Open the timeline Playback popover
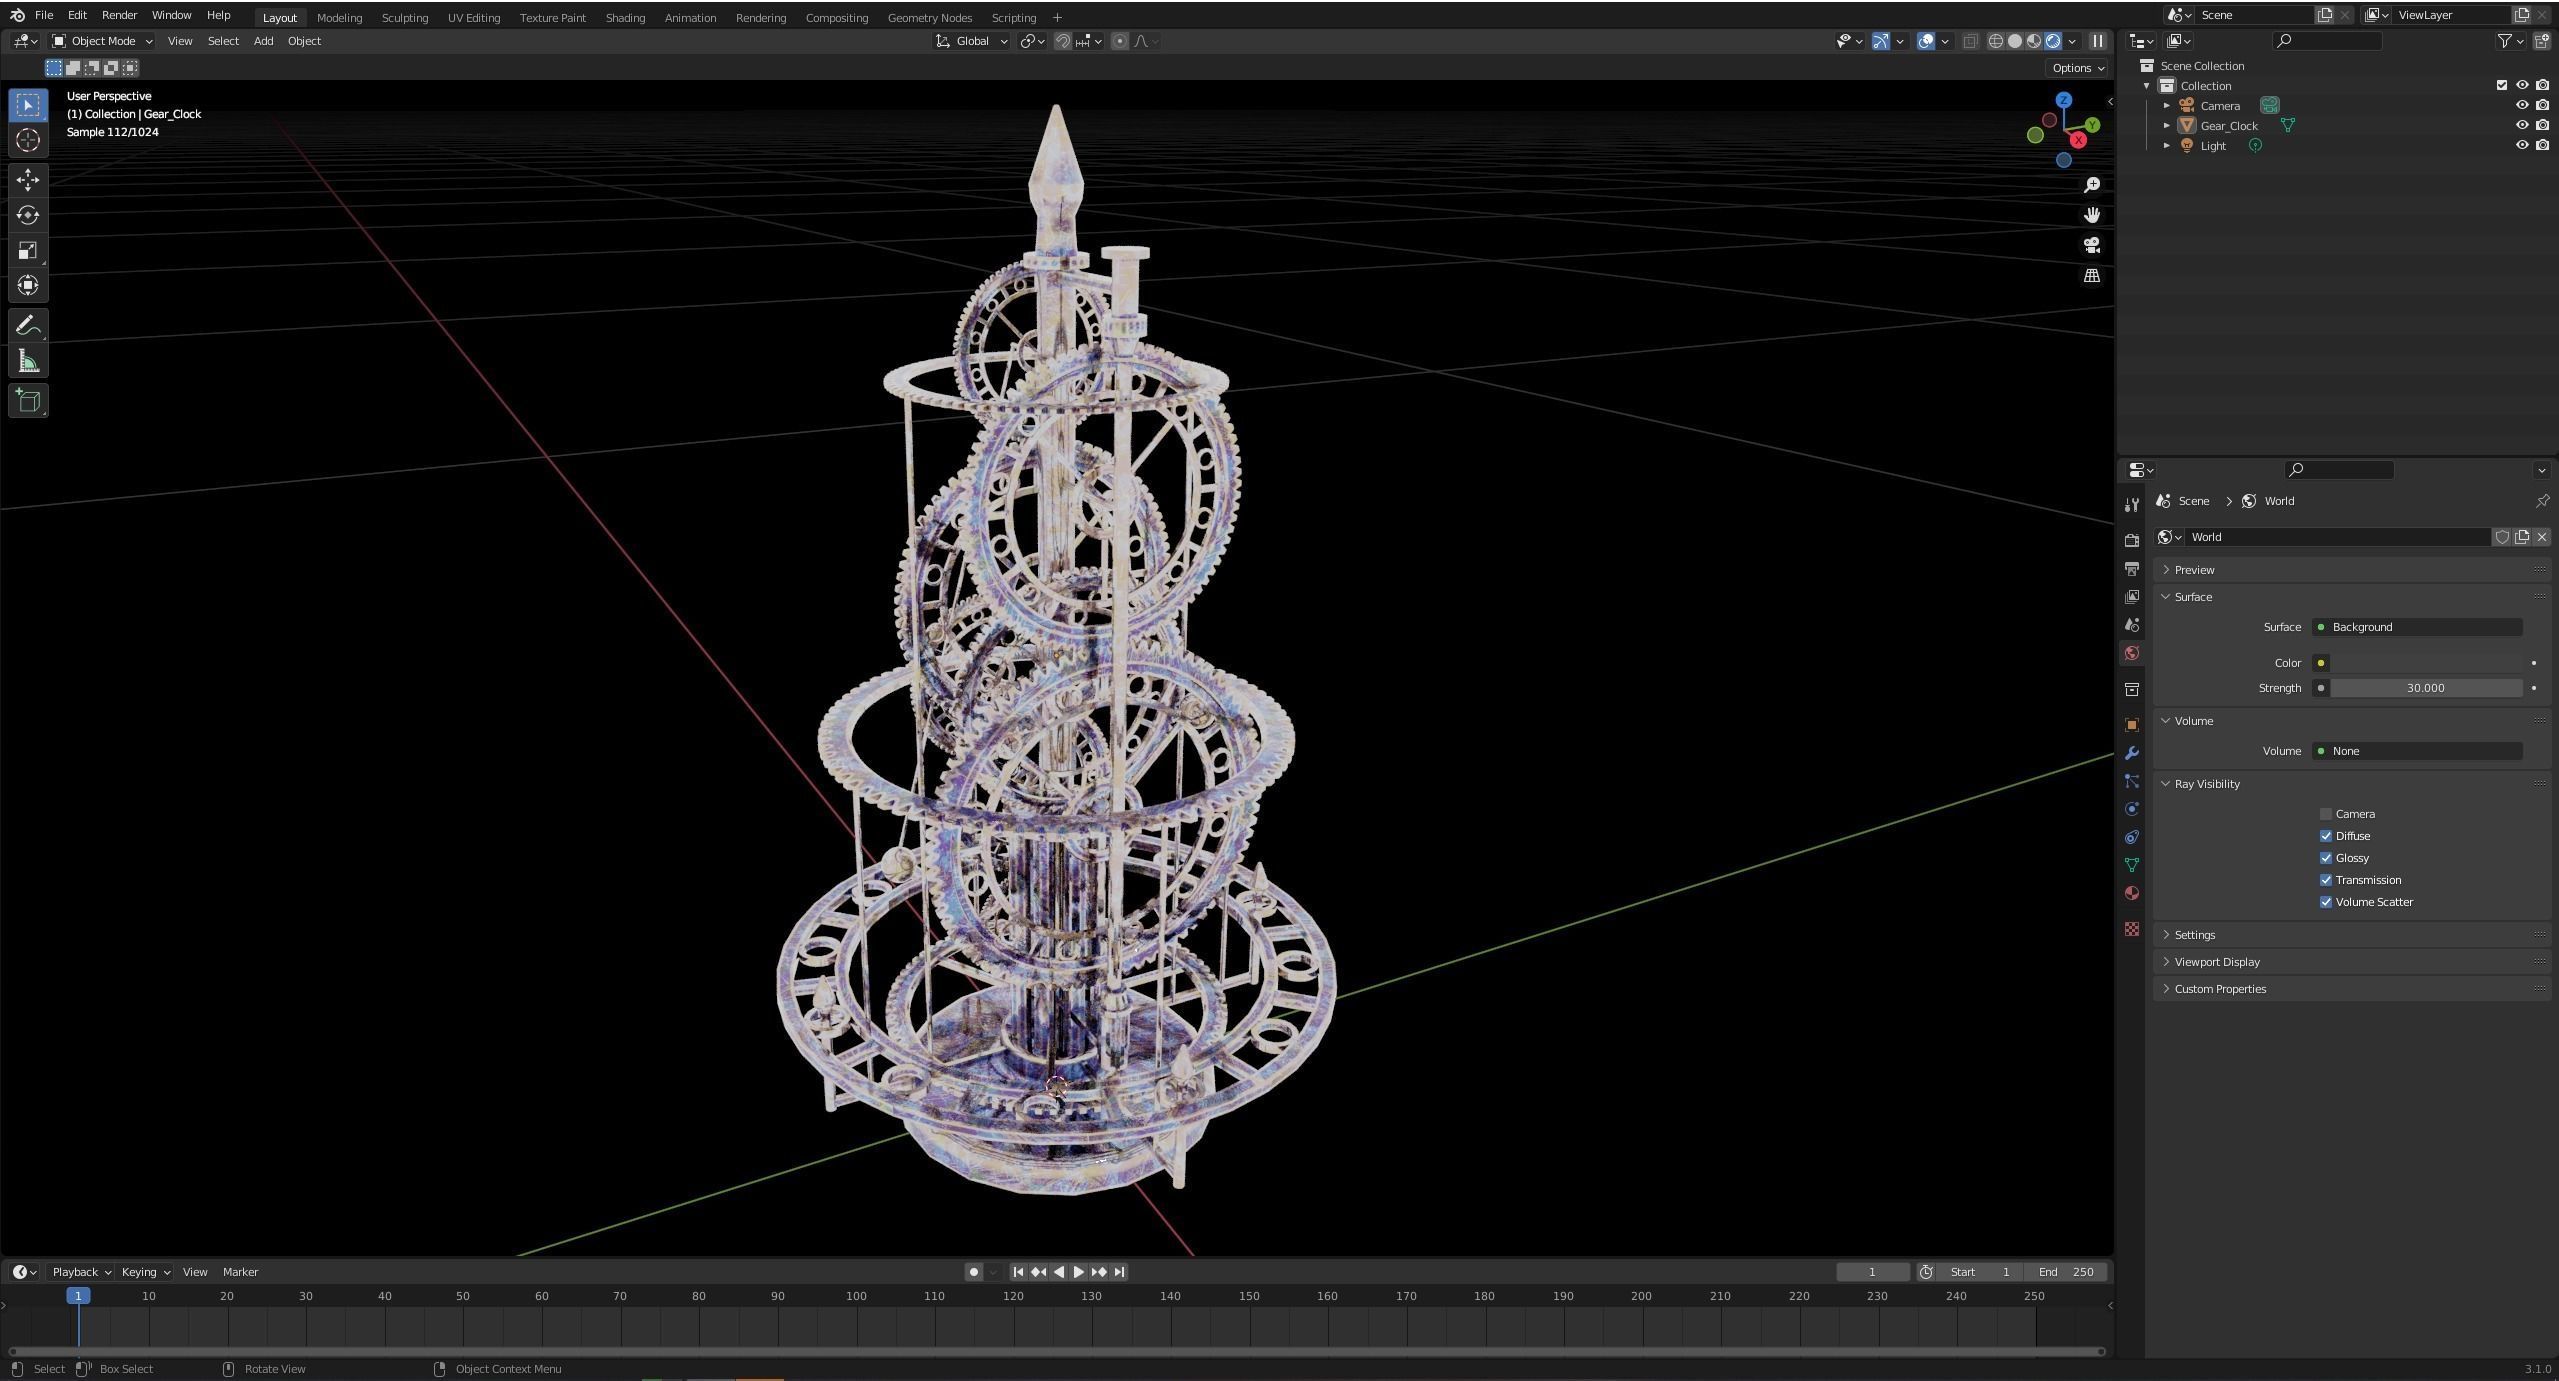The width and height of the screenshot is (2559, 1381). (x=81, y=1272)
